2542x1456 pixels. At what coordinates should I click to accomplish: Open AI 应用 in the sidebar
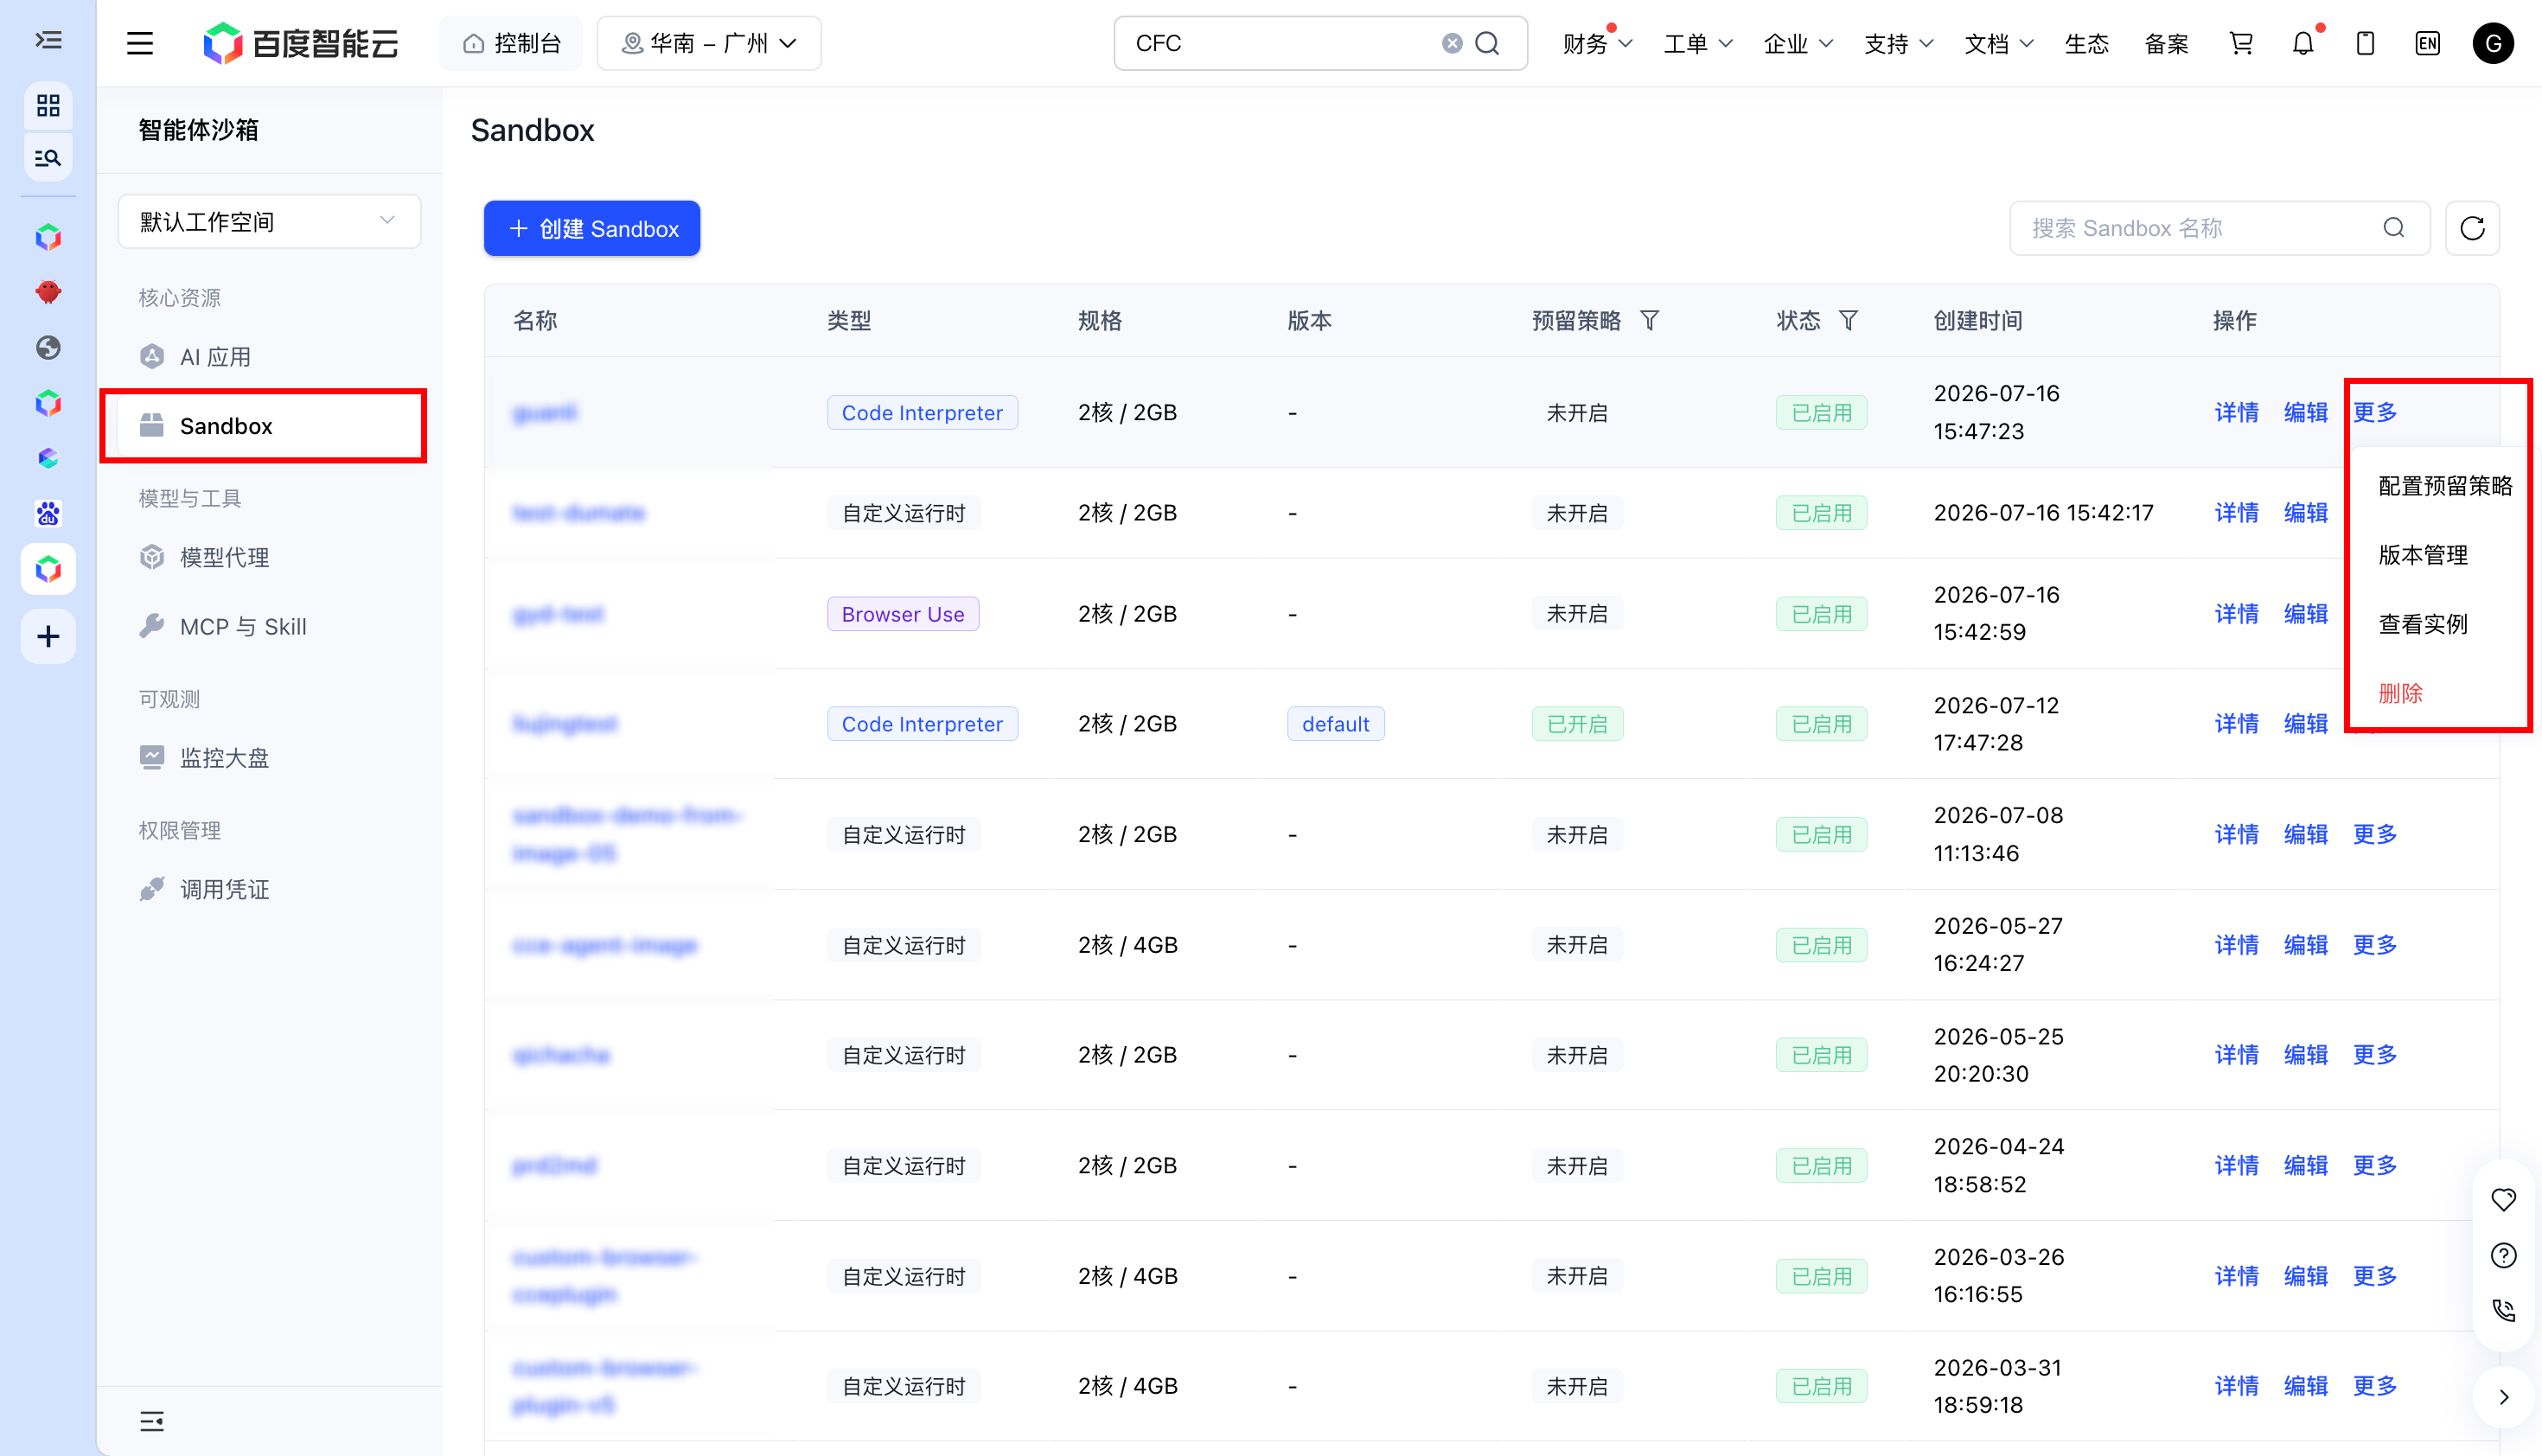click(x=269, y=357)
